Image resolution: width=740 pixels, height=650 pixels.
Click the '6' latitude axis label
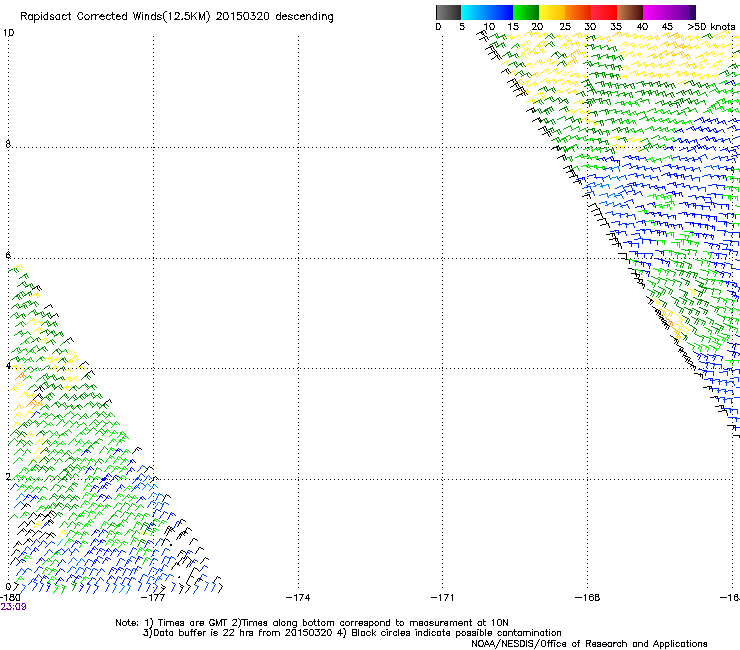(x=8, y=255)
